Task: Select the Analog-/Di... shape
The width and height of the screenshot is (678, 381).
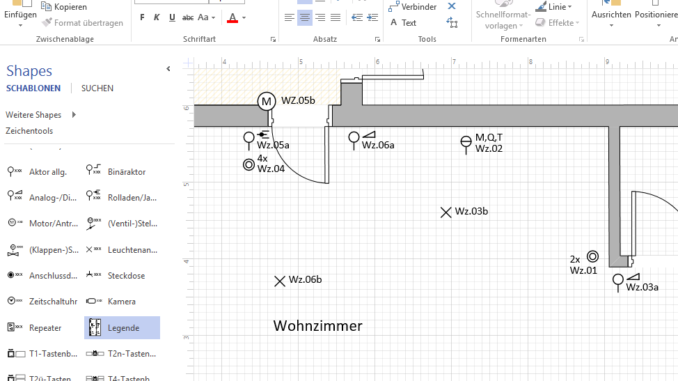Action: tap(42, 198)
